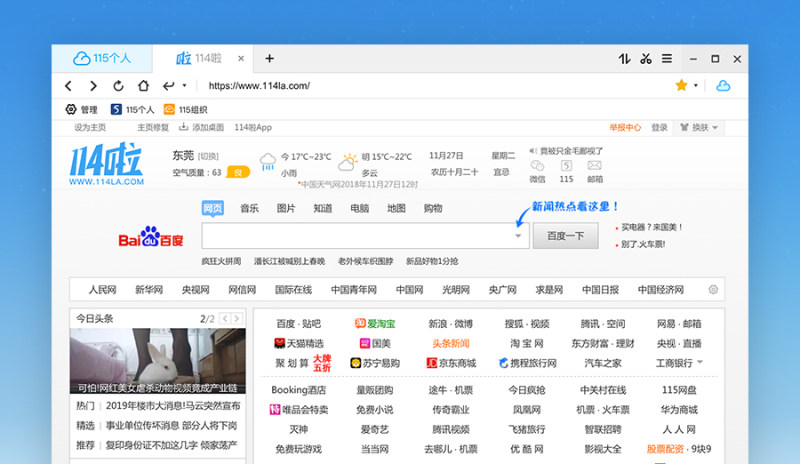Click the 登录 login link
The width and height of the screenshot is (800, 464).
[659, 128]
